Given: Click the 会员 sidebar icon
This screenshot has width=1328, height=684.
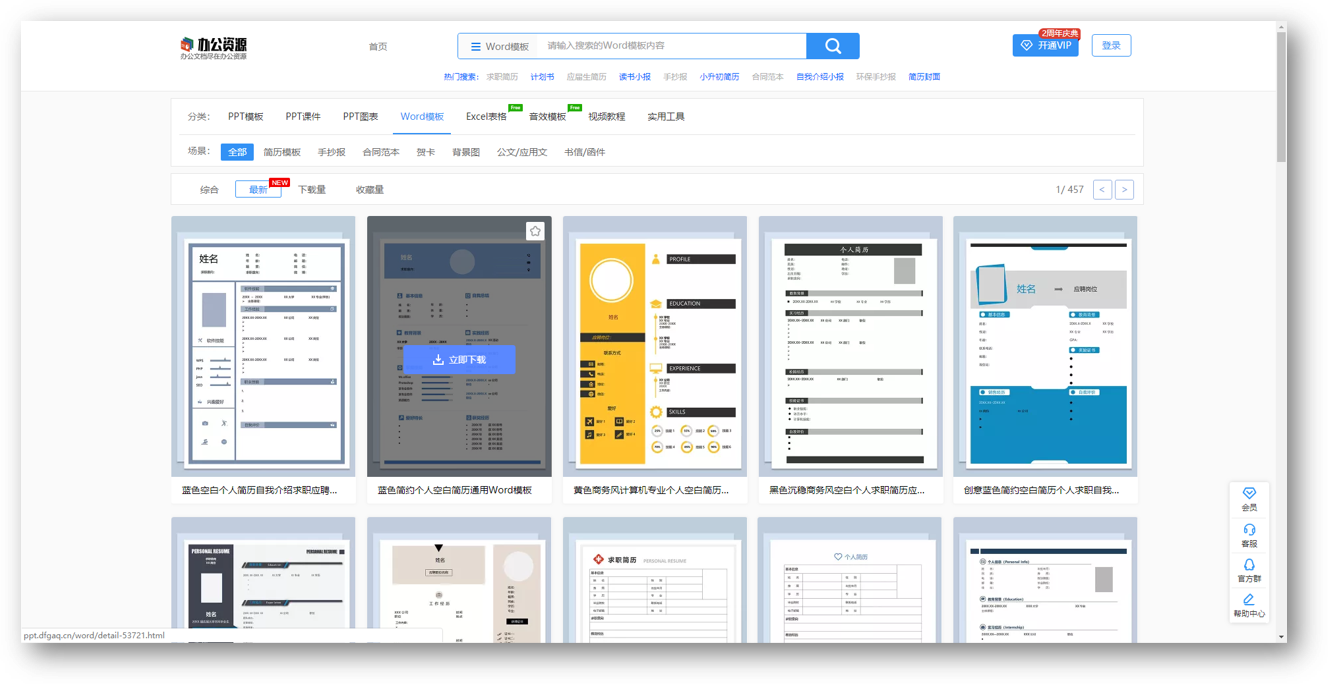Looking at the screenshot, I should [1249, 500].
